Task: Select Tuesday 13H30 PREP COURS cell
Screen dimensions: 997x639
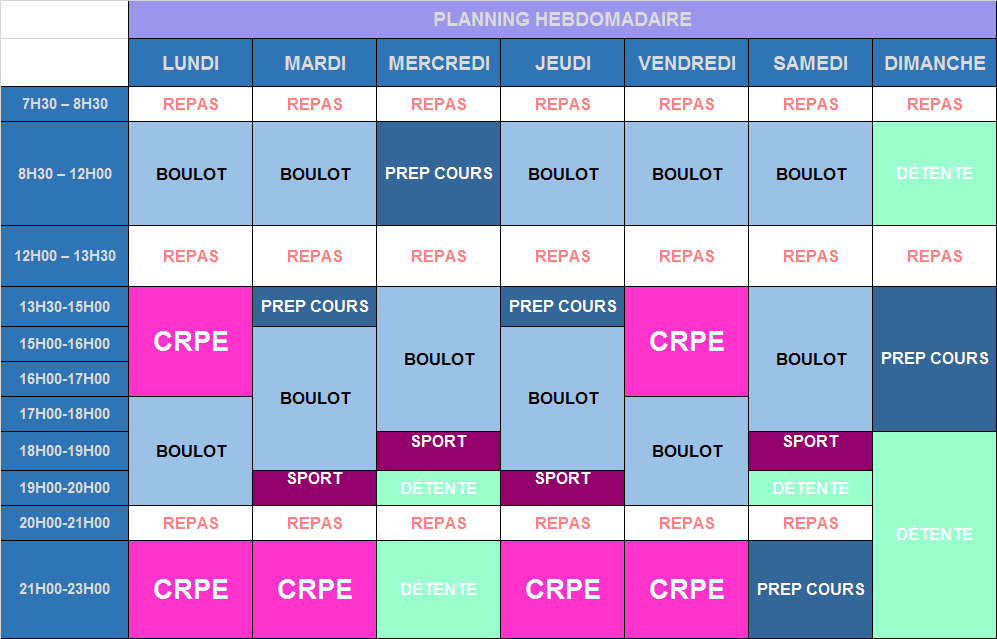Action: tap(315, 306)
